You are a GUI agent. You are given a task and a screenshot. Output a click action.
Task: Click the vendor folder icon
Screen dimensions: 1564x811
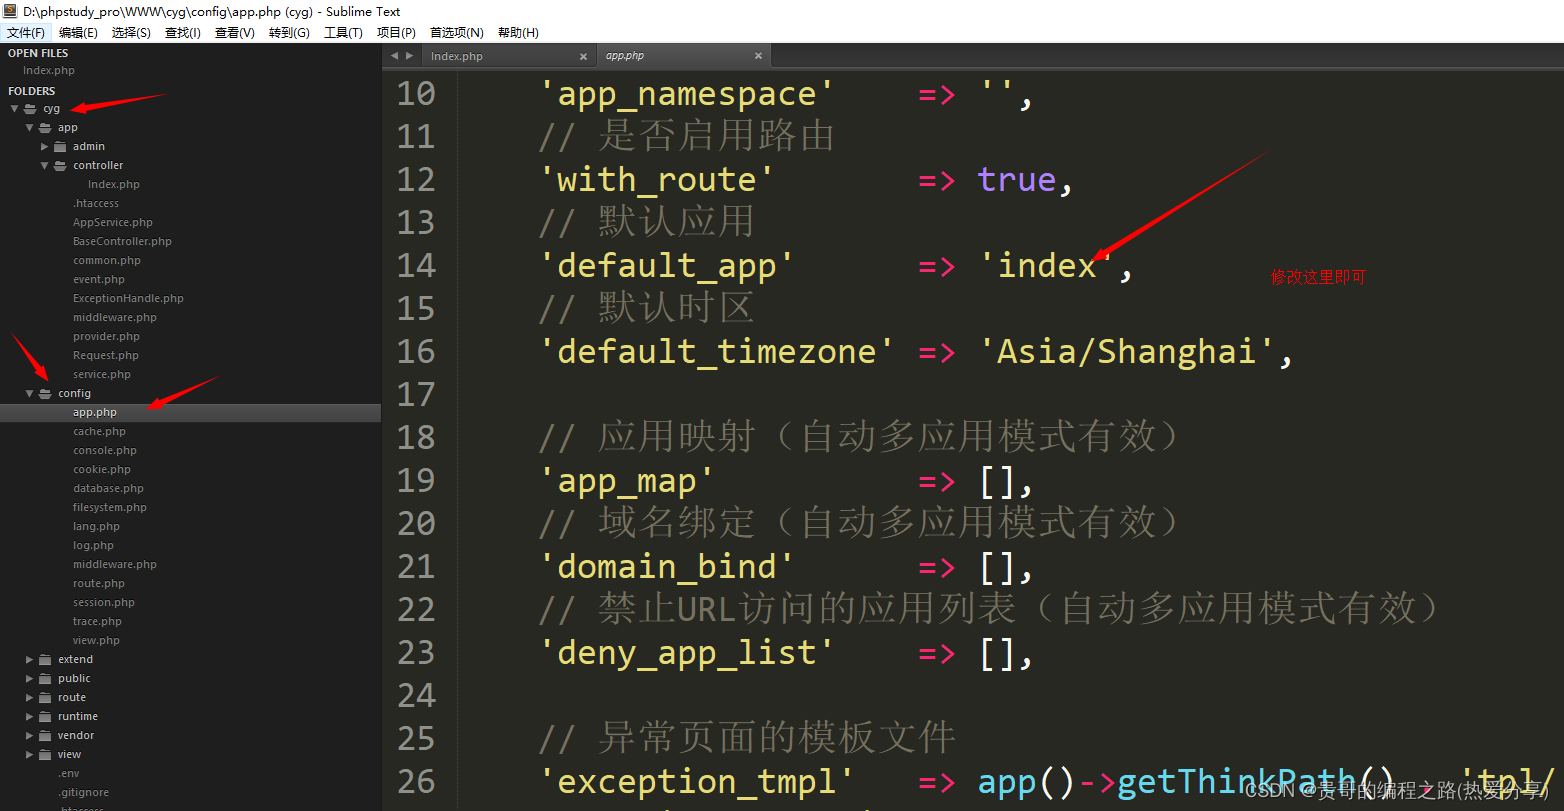coord(45,736)
